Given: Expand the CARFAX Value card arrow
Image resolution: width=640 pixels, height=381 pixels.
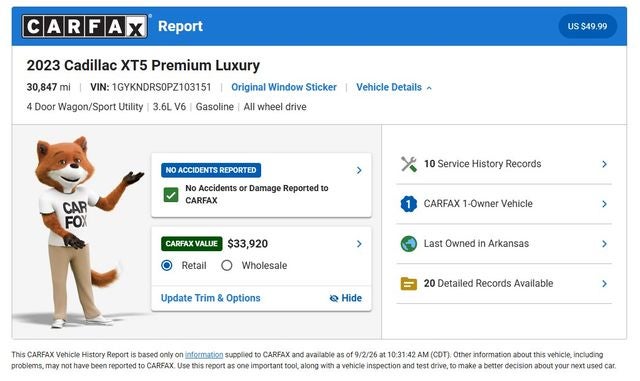Looking at the screenshot, I should coord(359,244).
